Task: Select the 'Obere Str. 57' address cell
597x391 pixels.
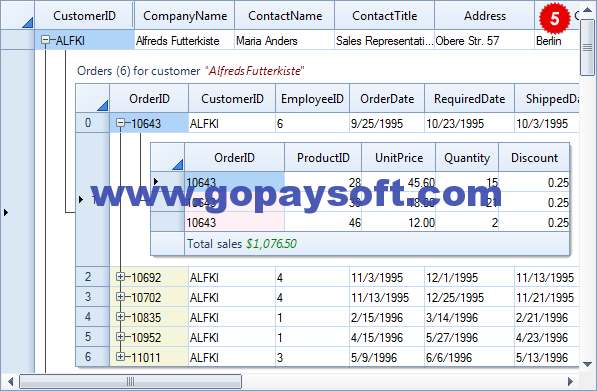Action: tap(484, 40)
